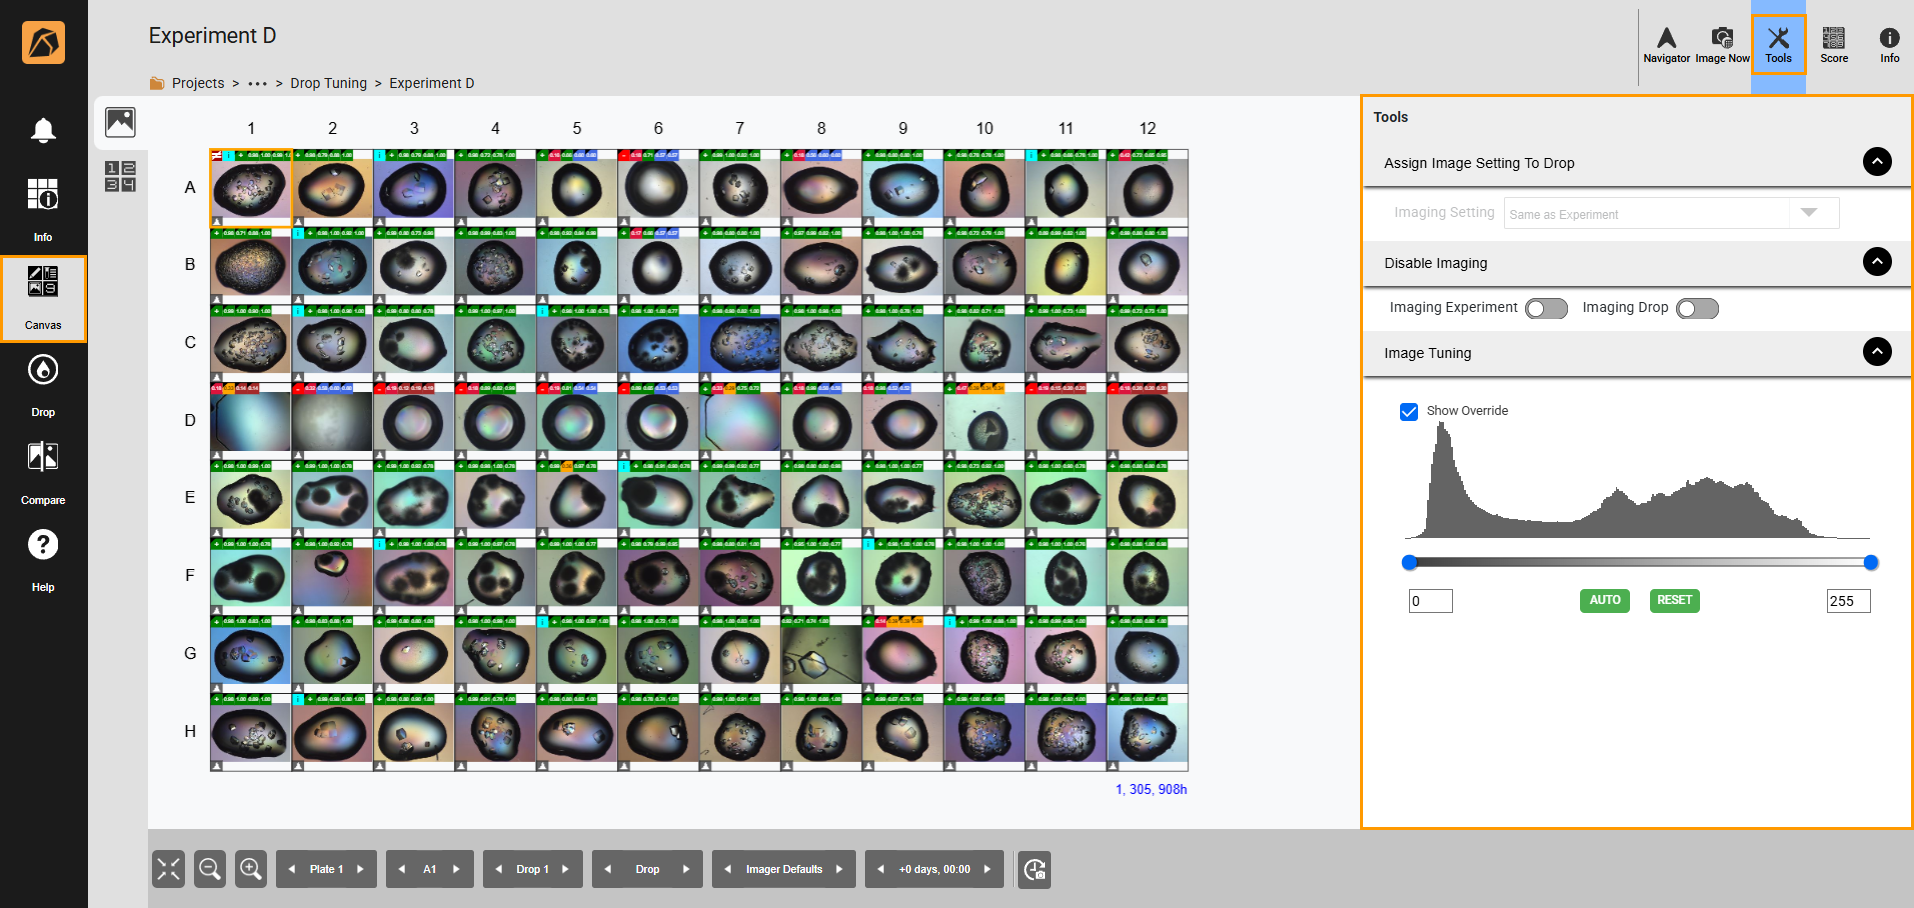1914x908 pixels.
Task: Click the Image Now camera icon
Action: tap(1722, 44)
